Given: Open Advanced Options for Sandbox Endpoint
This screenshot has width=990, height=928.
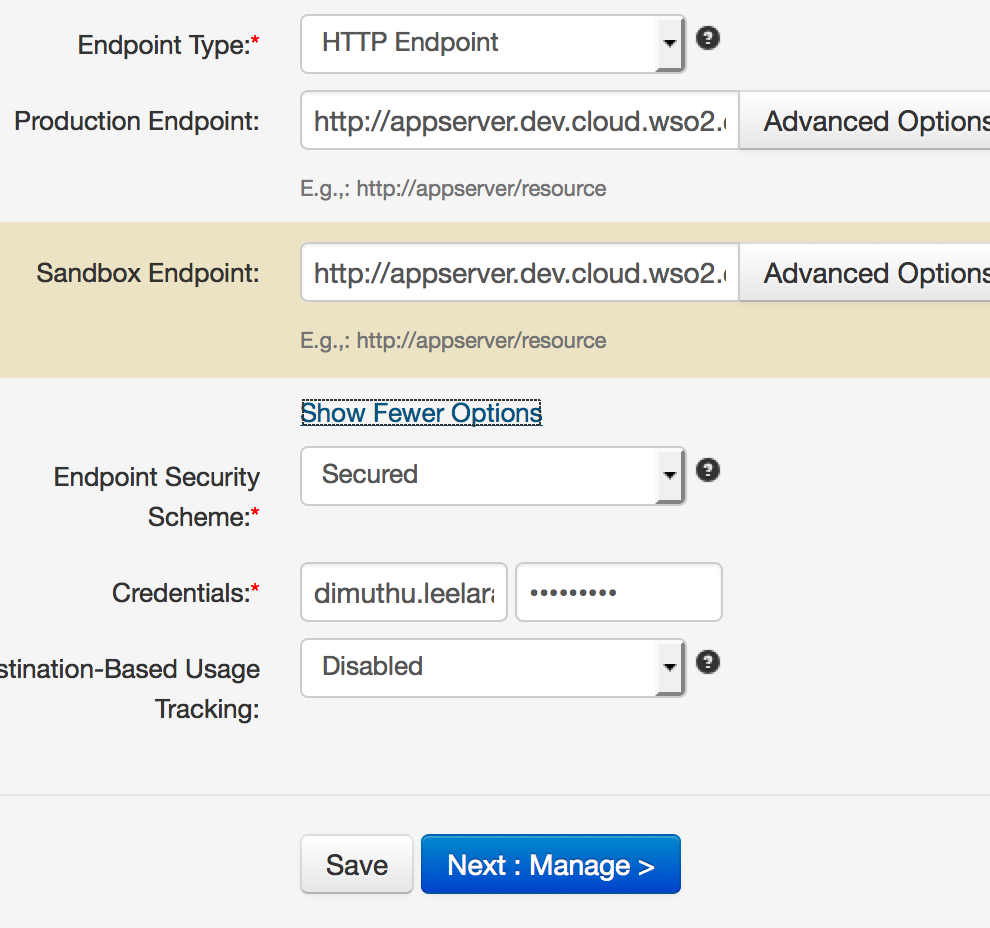Looking at the screenshot, I should (866, 274).
